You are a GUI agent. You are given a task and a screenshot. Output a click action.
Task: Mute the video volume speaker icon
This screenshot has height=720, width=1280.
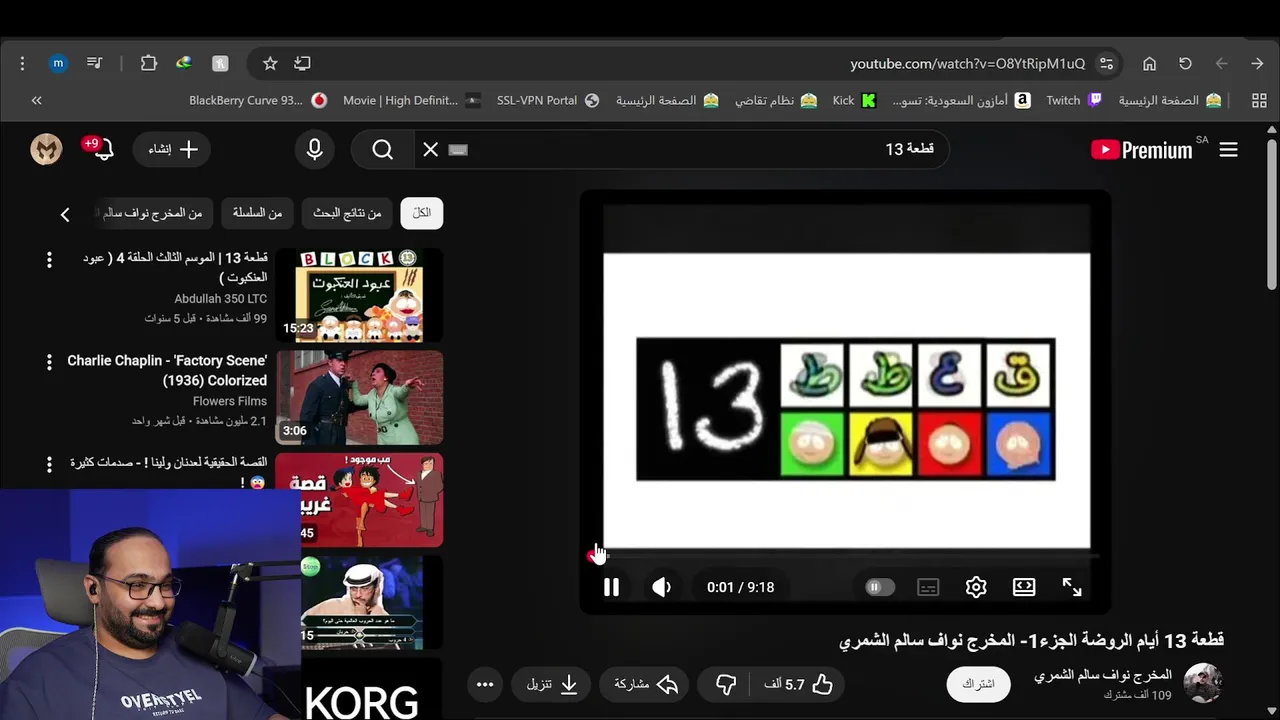pos(661,587)
